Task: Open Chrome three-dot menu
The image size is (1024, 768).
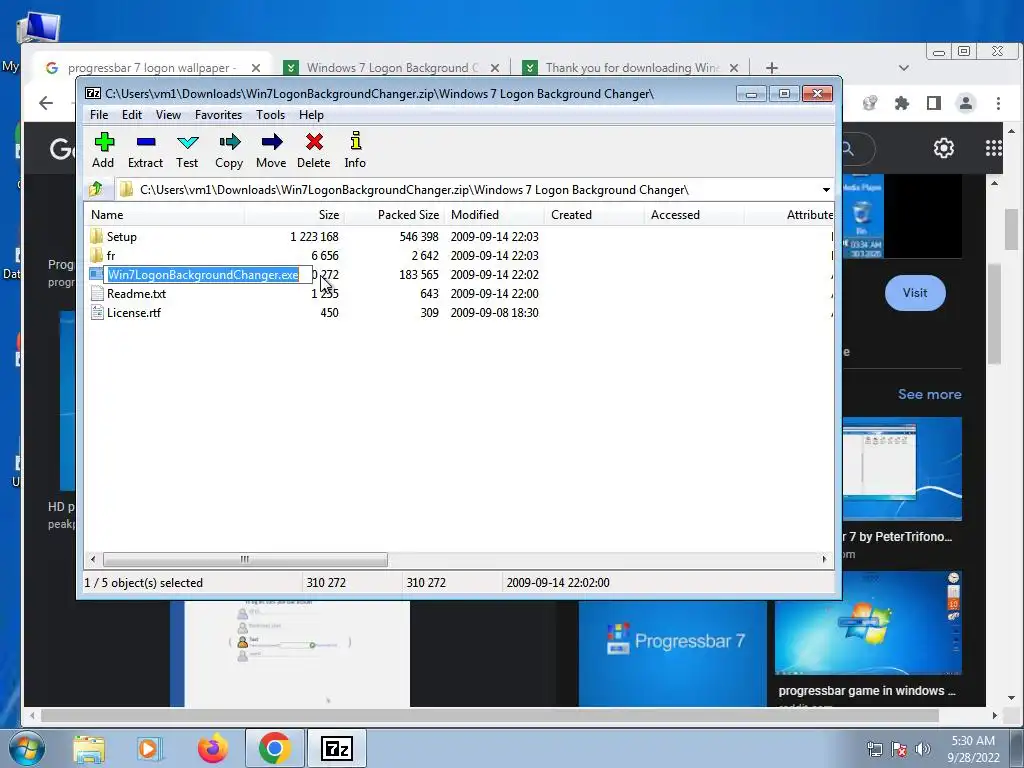Action: click(998, 103)
